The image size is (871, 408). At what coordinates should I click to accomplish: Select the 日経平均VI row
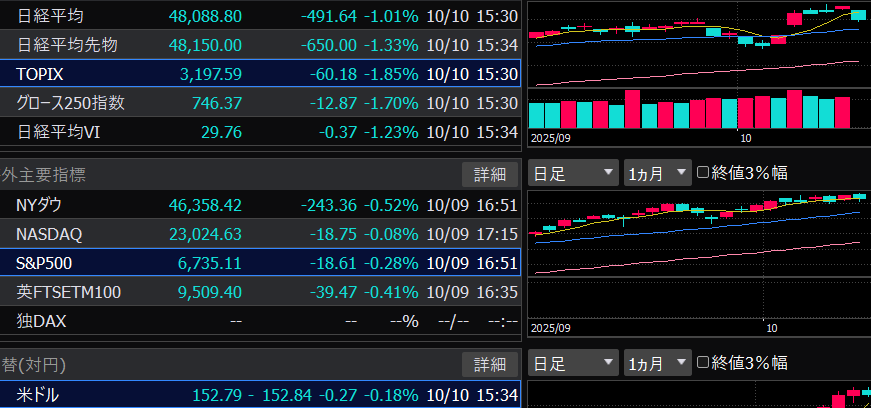coord(260,131)
